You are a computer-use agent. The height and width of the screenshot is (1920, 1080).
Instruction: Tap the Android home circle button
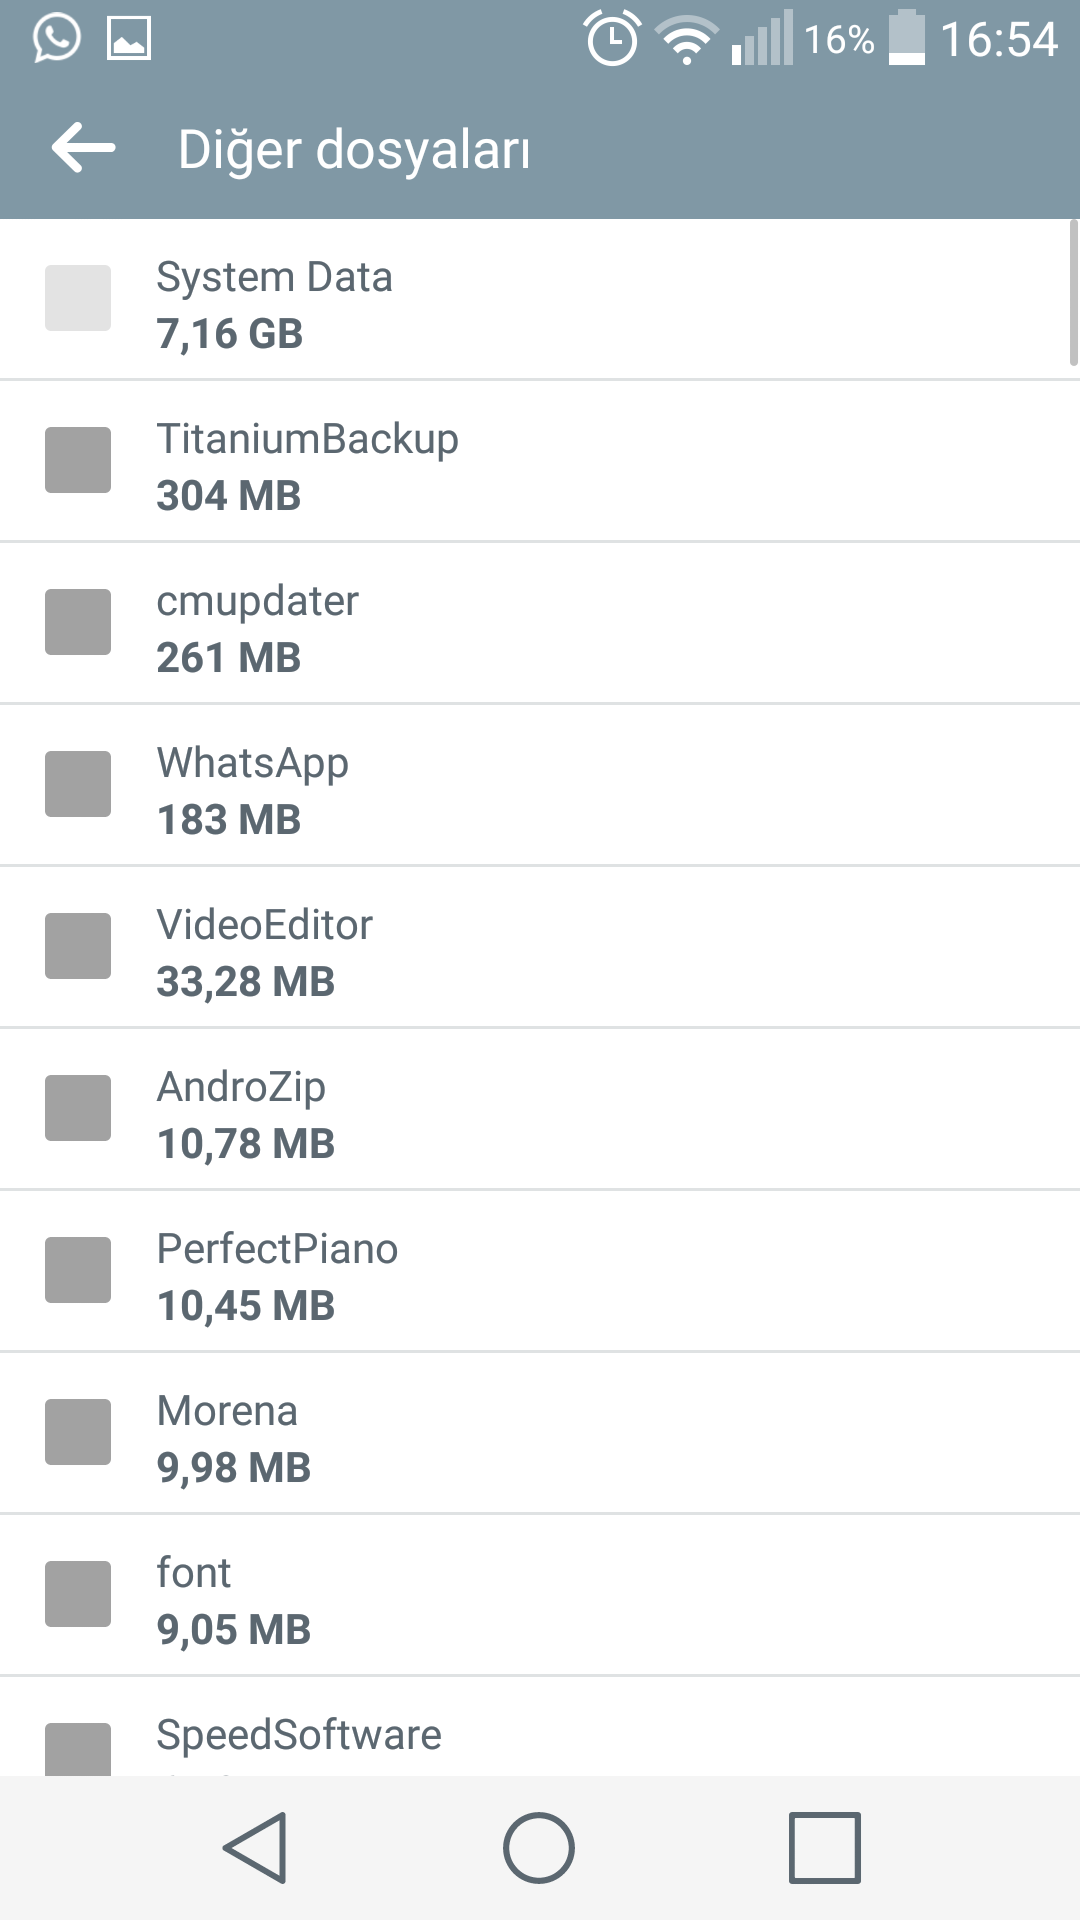(539, 1847)
